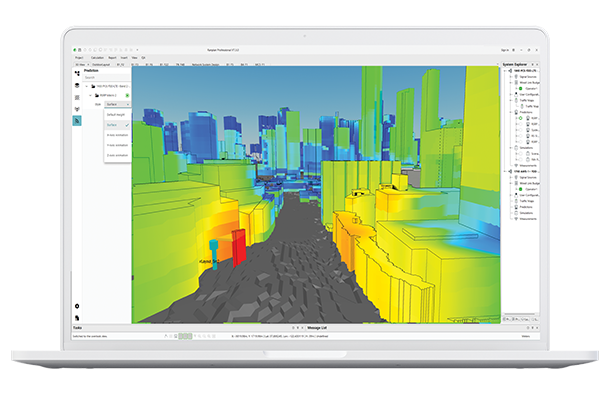Switch to the Outdoor Layout tab
This screenshot has width=609, height=394.
(101, 65)
